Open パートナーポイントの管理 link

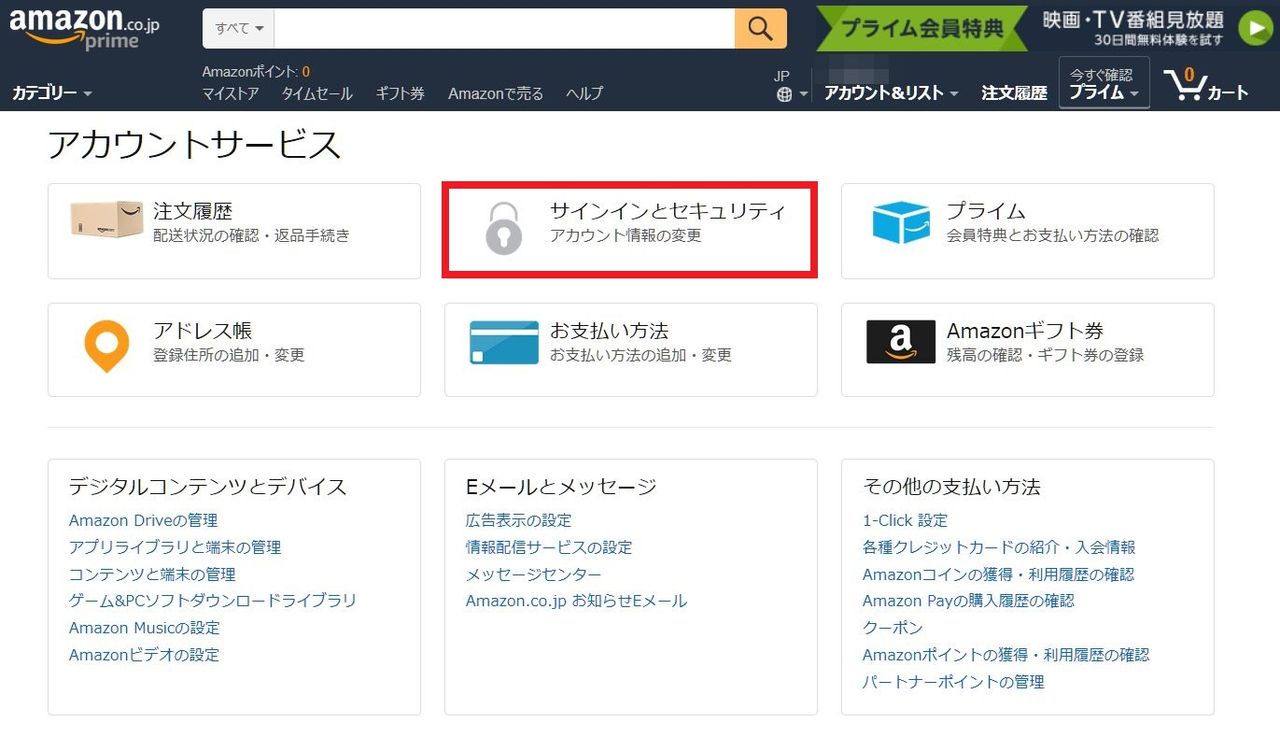coord(954,682)
